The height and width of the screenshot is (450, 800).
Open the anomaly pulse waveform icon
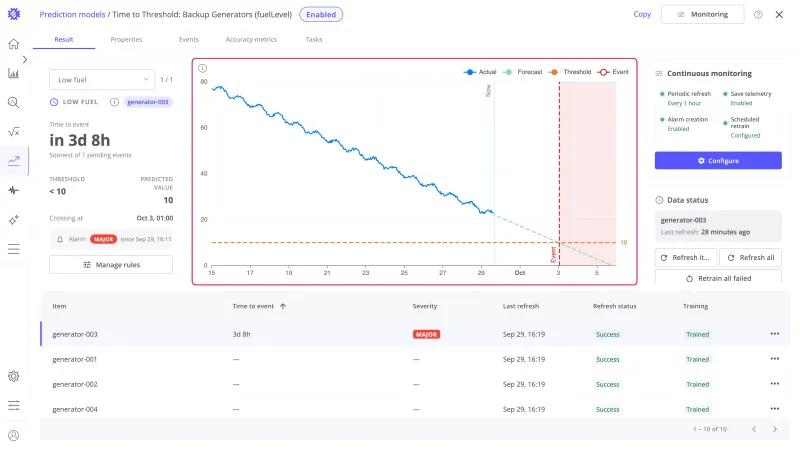tap(14, 190)
